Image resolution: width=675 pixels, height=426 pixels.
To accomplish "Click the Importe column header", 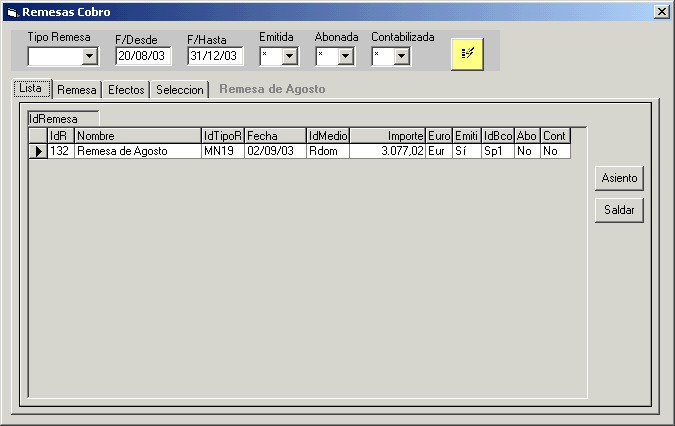I will click(x=387, y=135).
